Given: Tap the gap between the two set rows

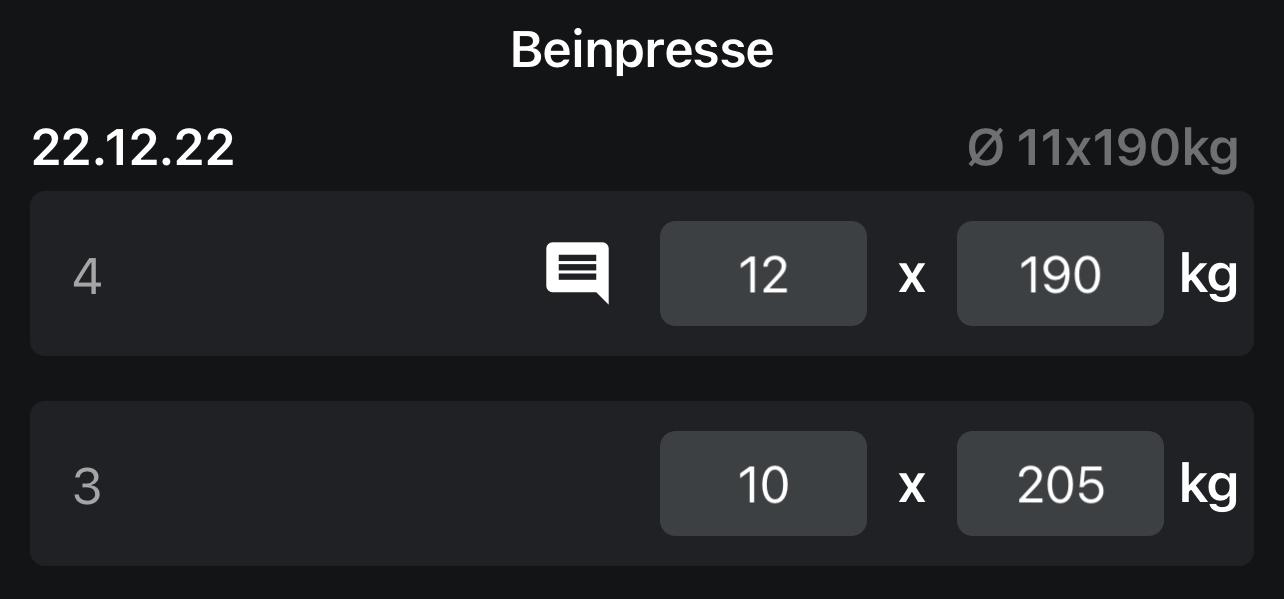Looking at the screenshot, I should pos(642,378).
